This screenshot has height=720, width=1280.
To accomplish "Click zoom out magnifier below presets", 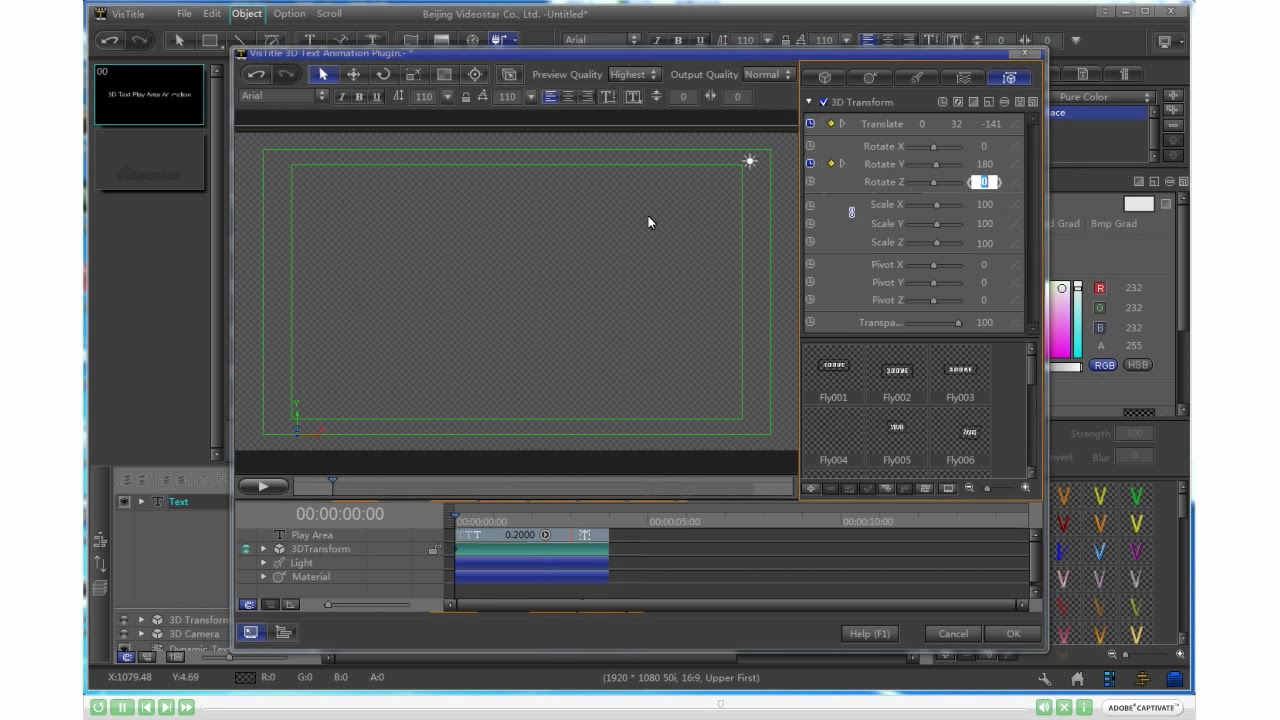I will pos(969,488).
